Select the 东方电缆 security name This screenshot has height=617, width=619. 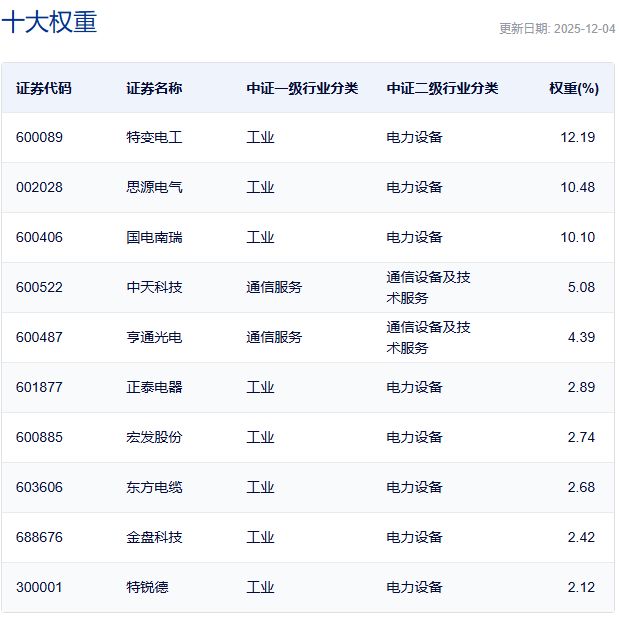coord(154,487)
